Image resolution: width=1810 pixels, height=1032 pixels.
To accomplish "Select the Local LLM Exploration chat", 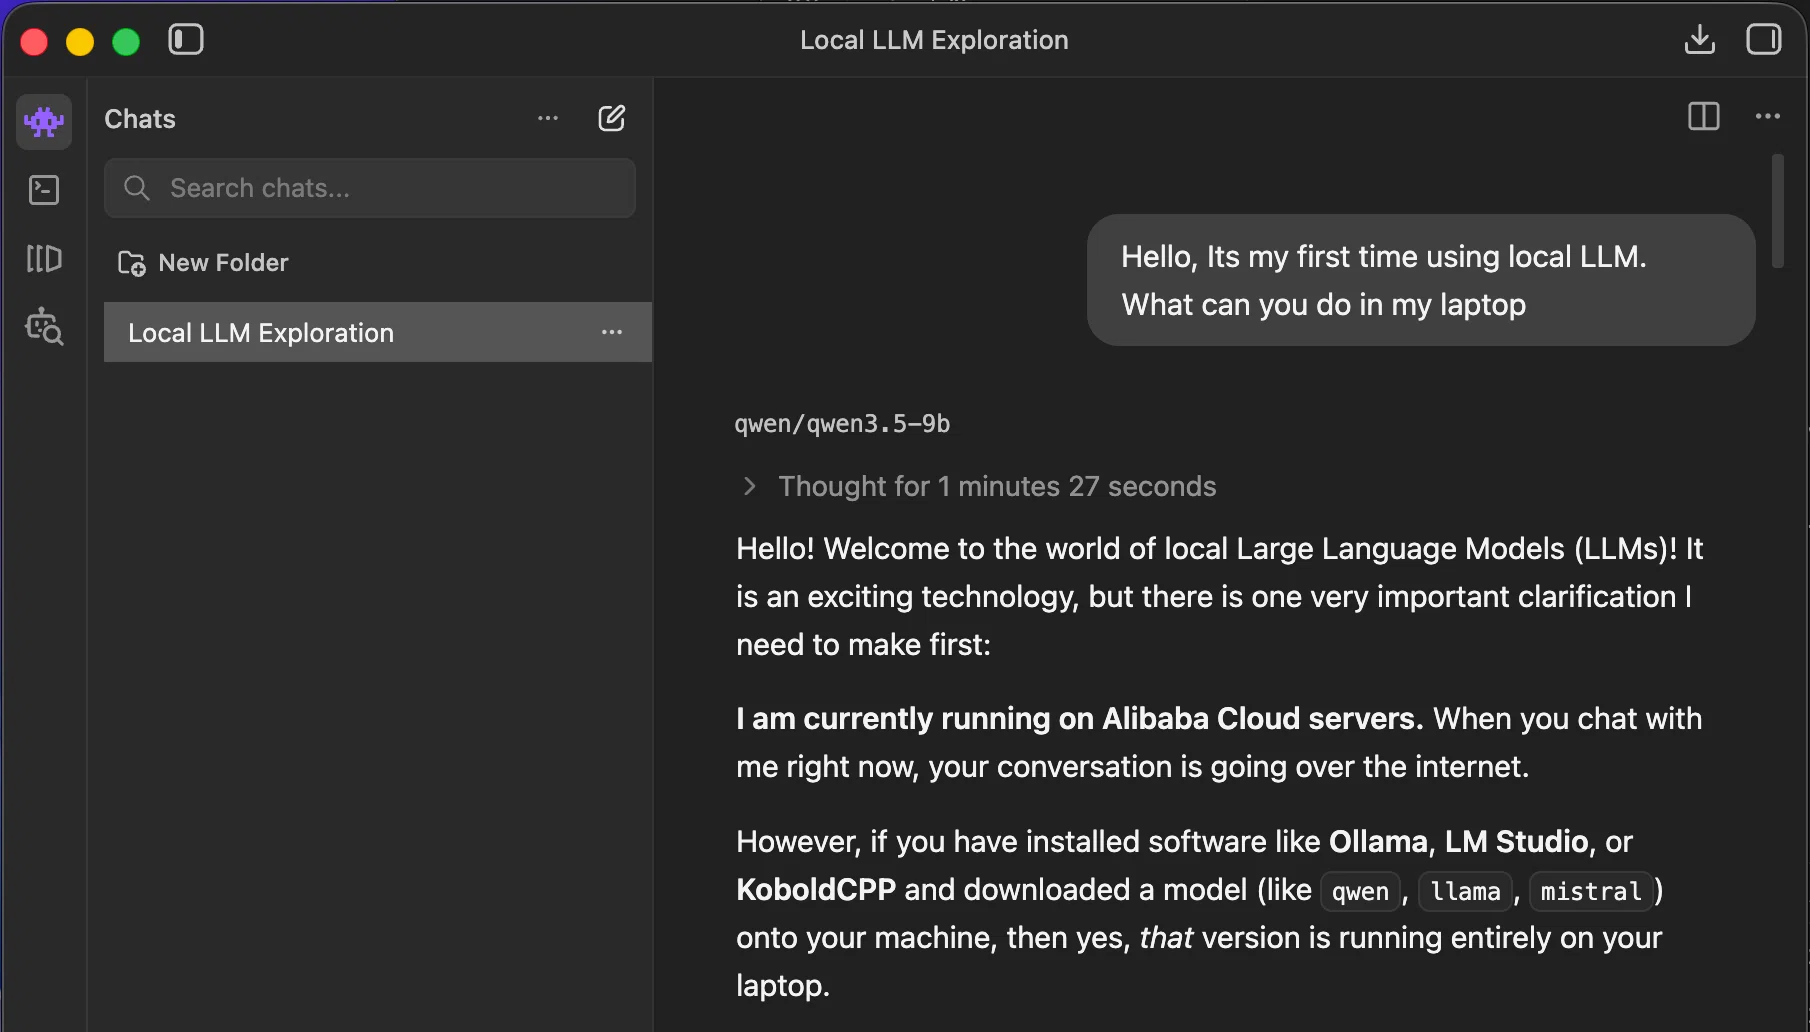I will click(378, 332).
